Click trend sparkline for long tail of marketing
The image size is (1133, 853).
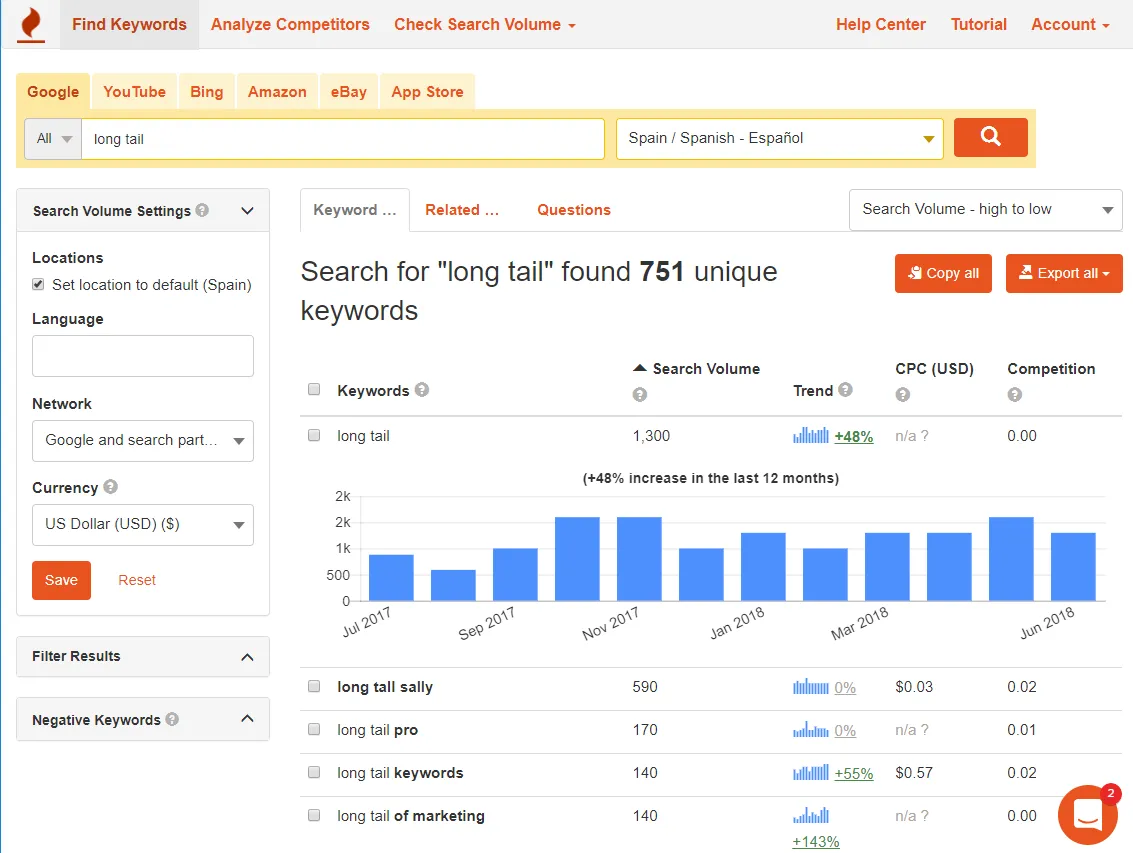coord(811,815)
